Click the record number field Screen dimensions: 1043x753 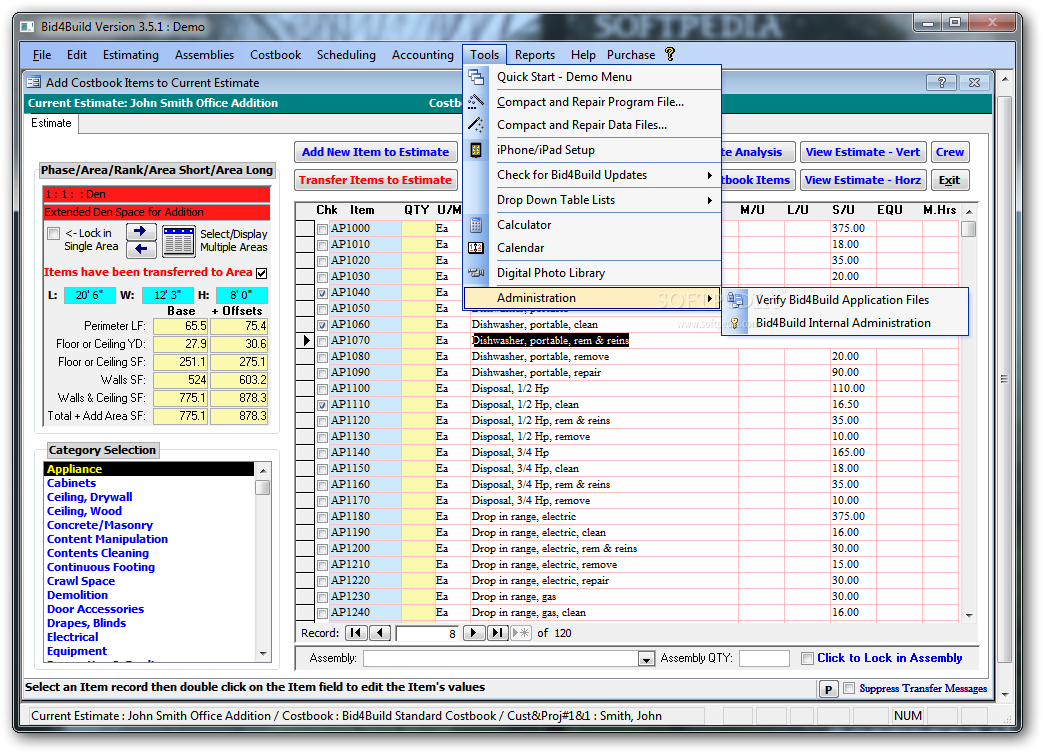pyautogui.click(x=427, y=633)
